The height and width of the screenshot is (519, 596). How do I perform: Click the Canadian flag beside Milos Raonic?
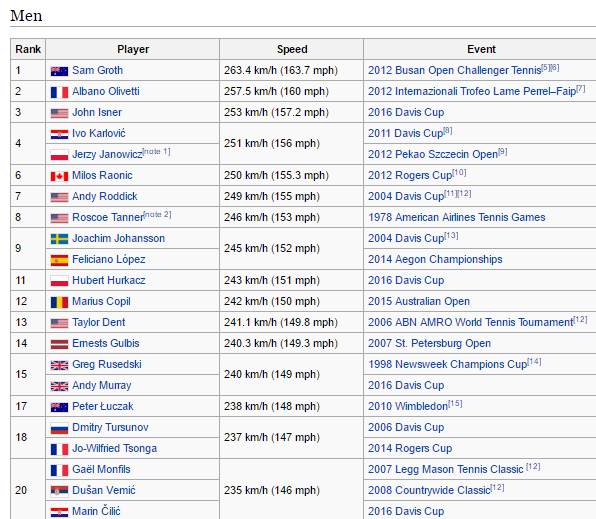59,176
